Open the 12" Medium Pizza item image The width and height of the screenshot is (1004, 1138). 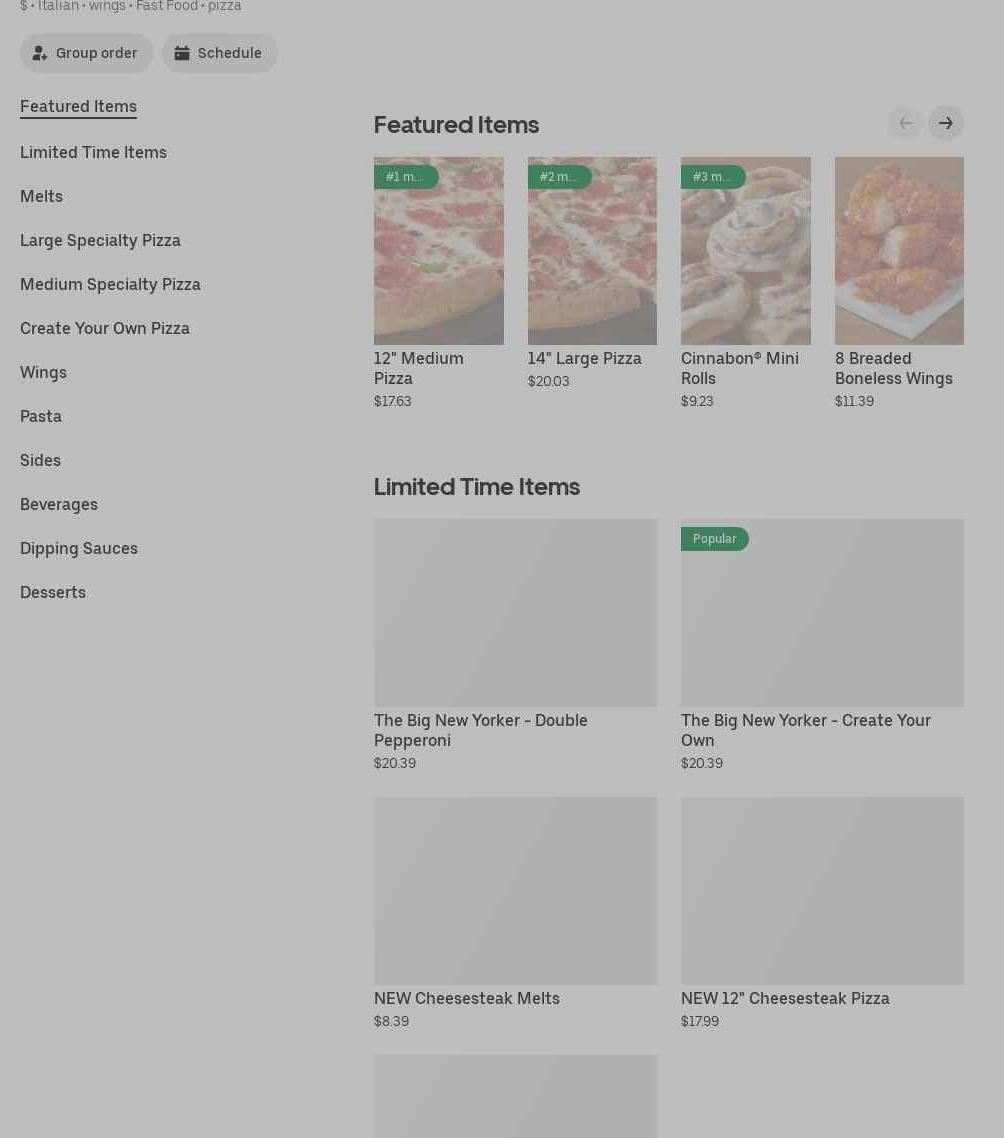439,251
